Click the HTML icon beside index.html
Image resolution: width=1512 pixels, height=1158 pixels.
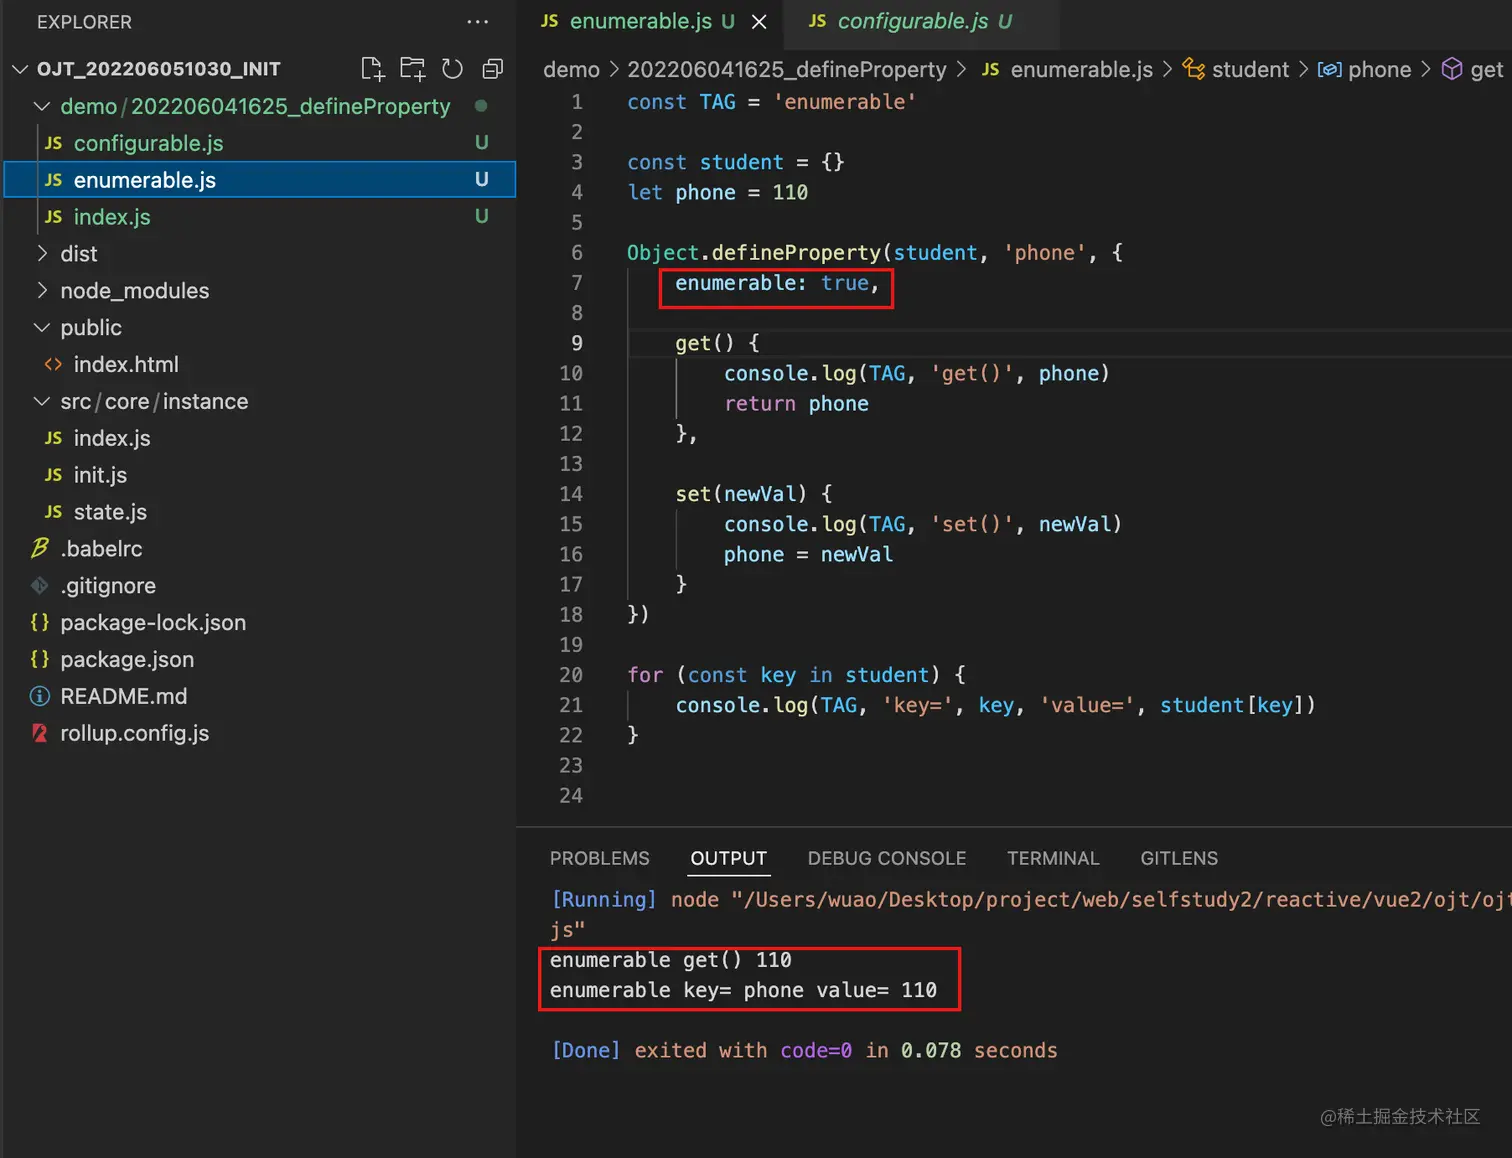pos(53,364)
